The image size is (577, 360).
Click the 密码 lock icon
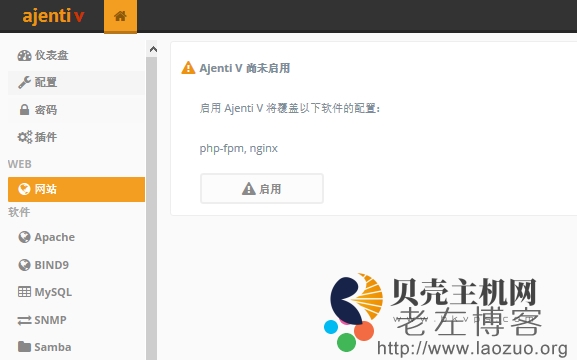(24, 110)
